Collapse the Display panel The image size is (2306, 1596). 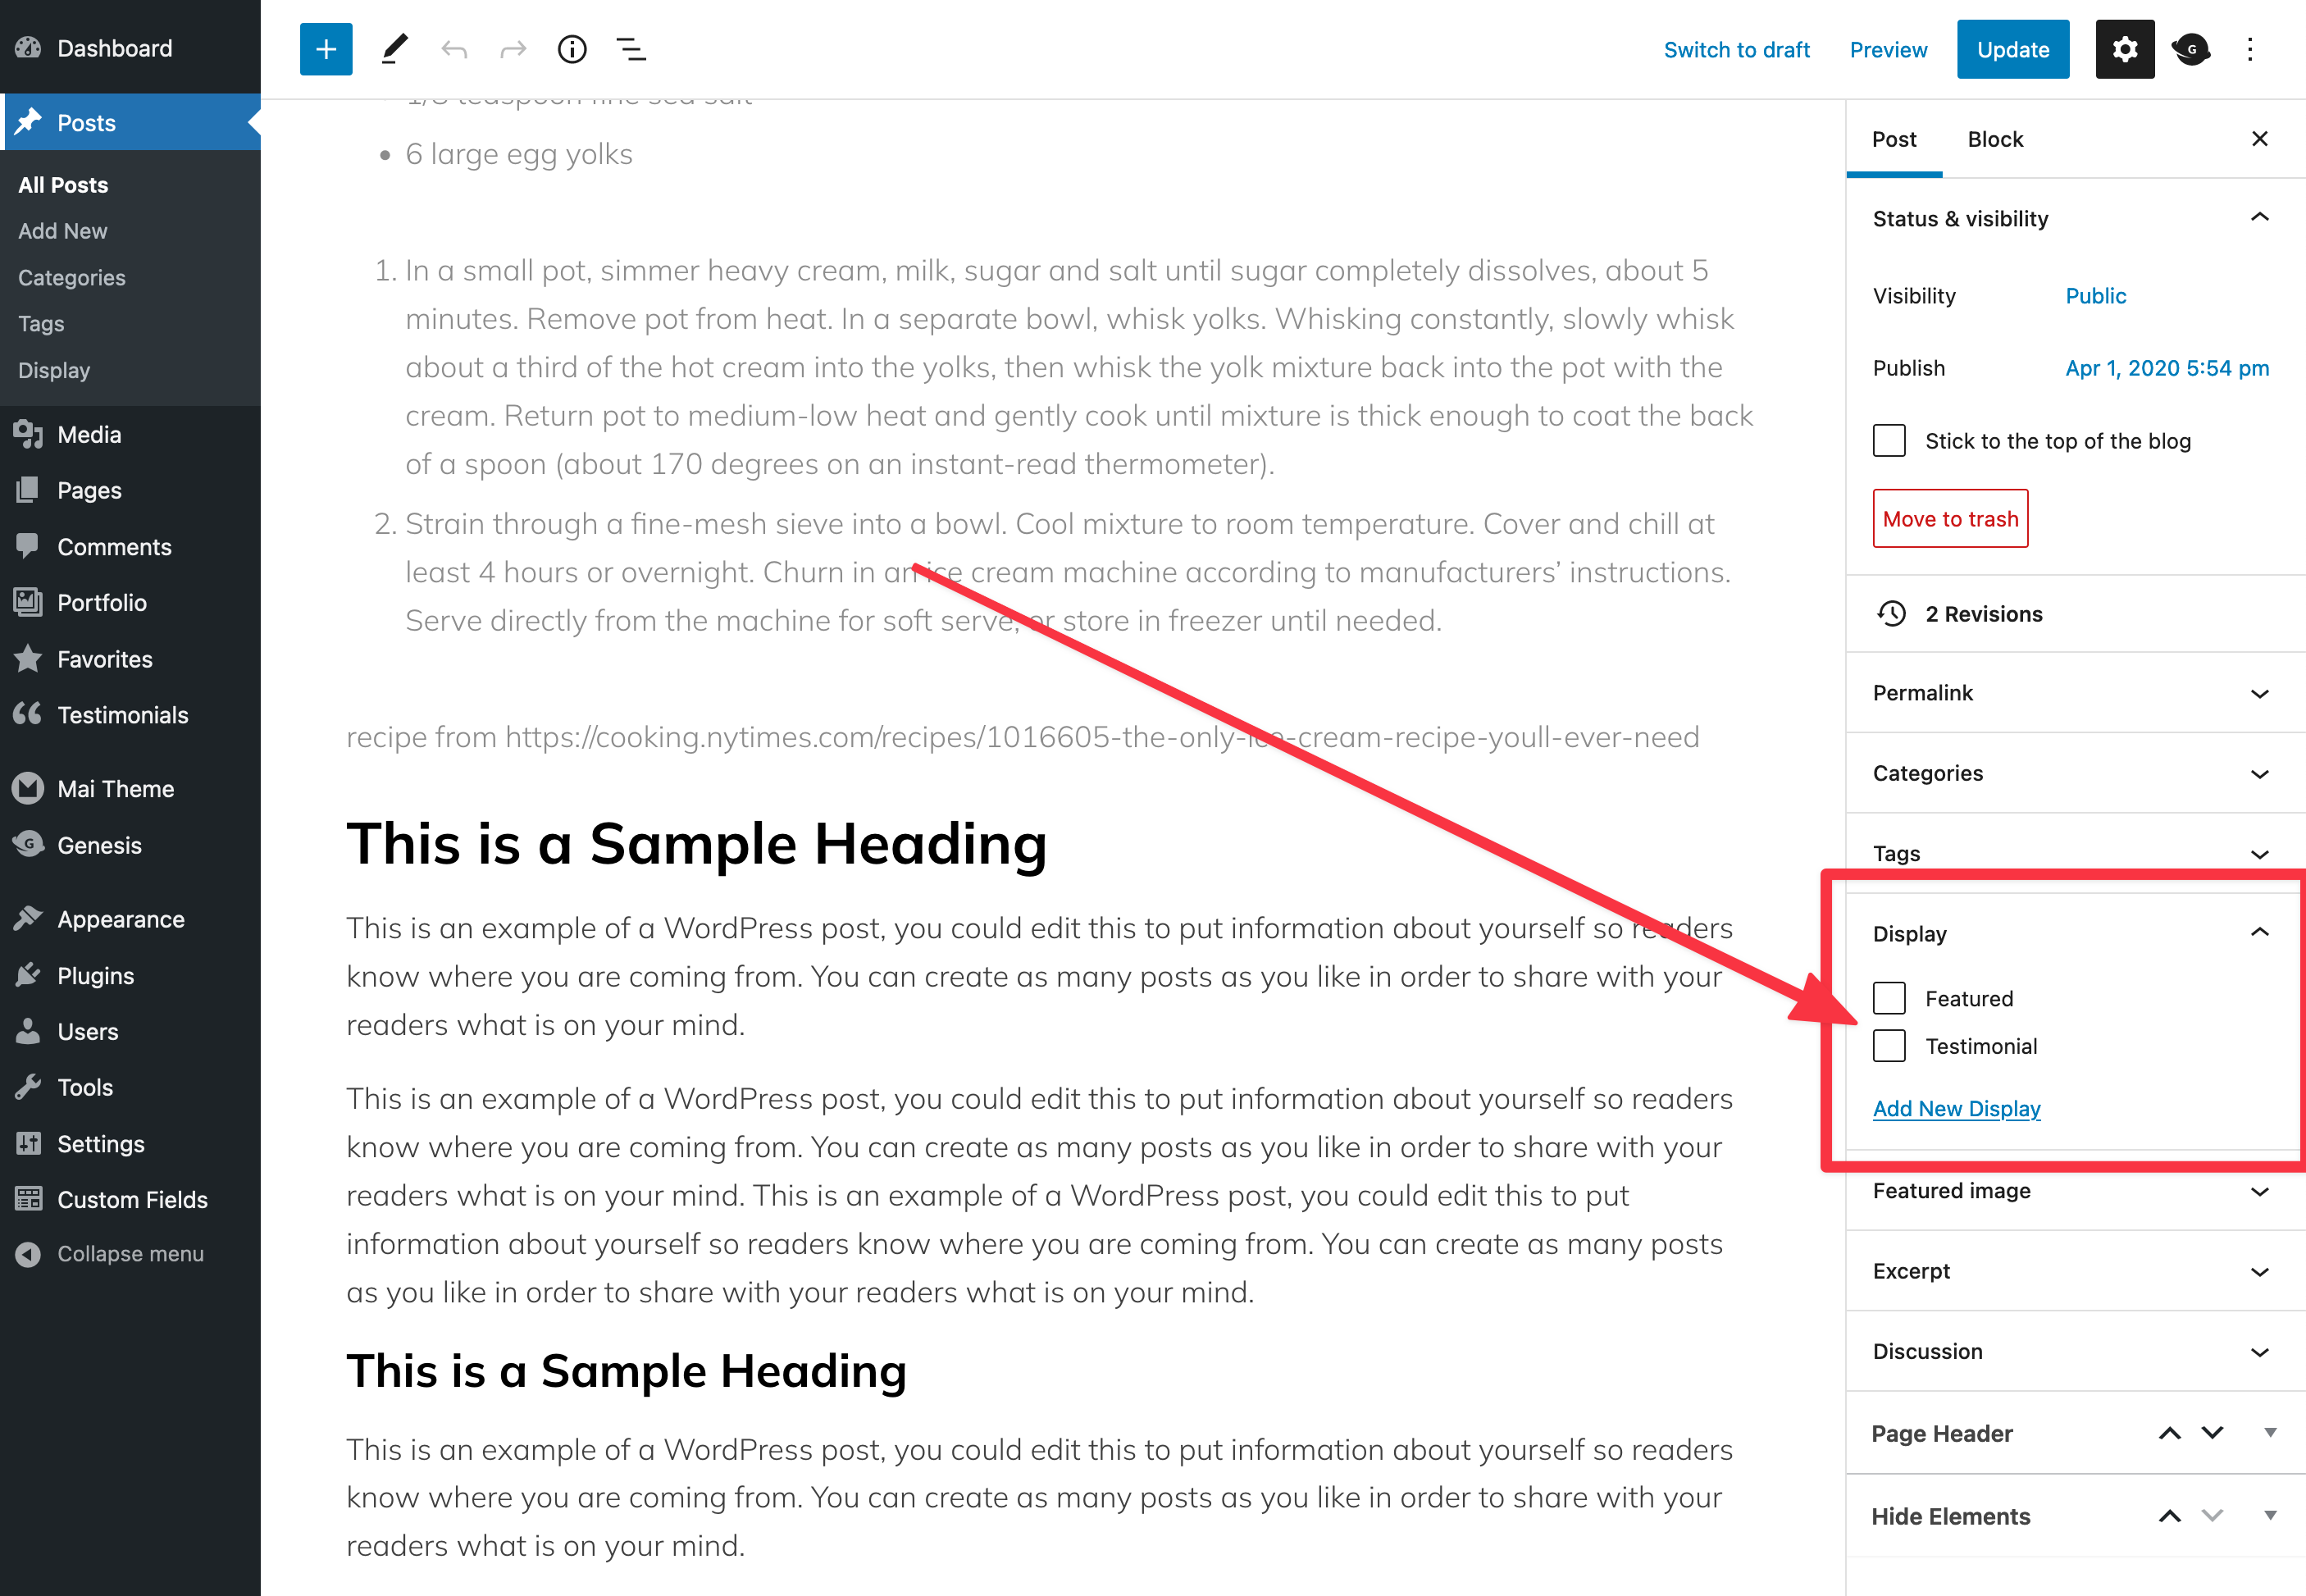pos(2259,933)
